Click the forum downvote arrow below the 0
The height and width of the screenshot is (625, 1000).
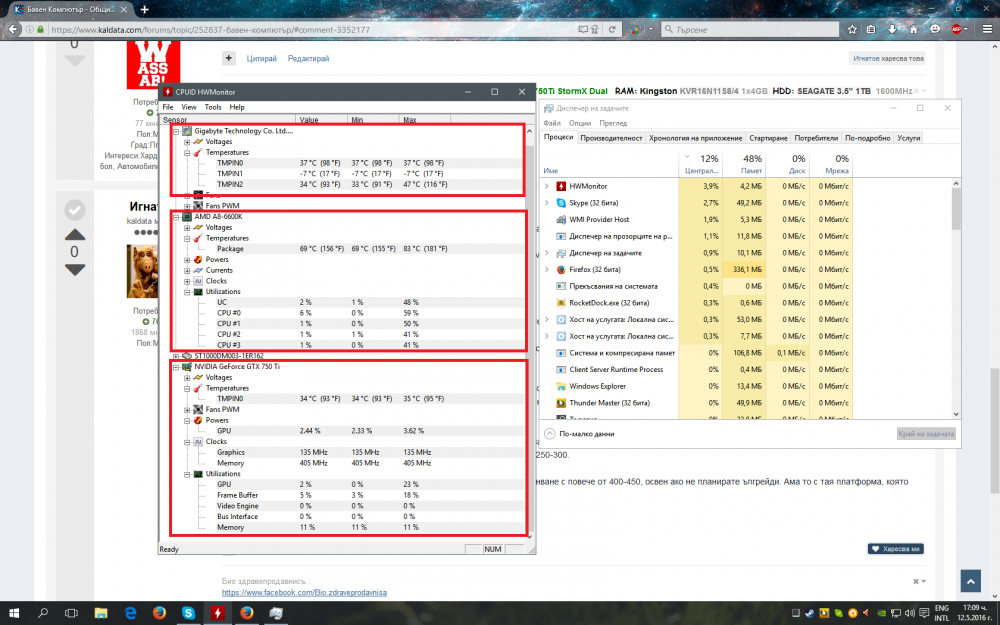click(75, 270)
